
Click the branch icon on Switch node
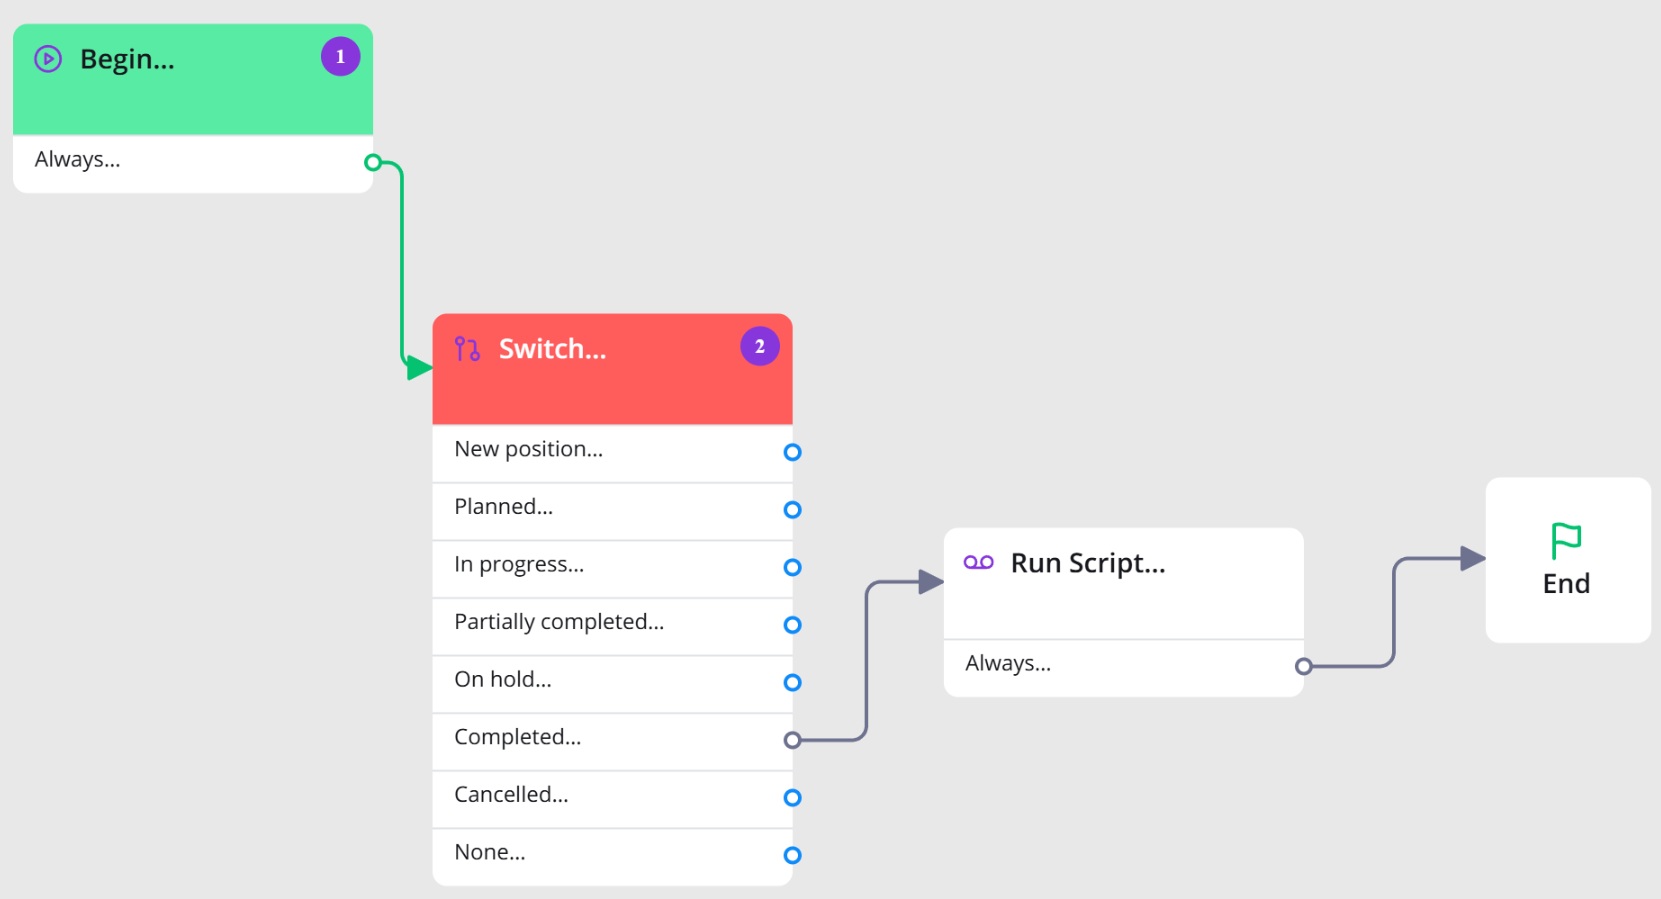click(467, 349)
